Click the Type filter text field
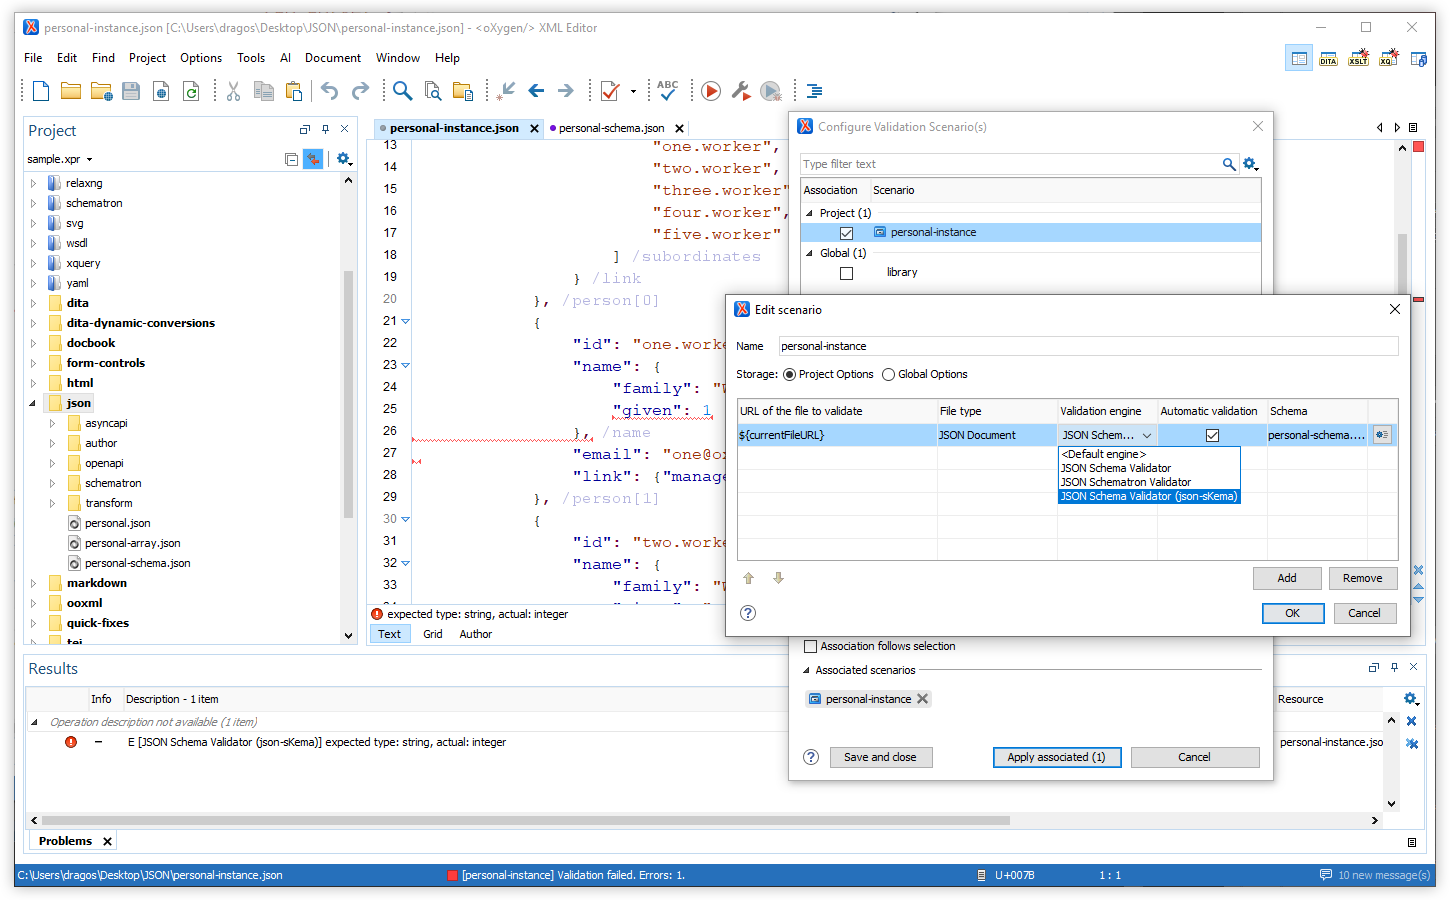 [1010, 164]
